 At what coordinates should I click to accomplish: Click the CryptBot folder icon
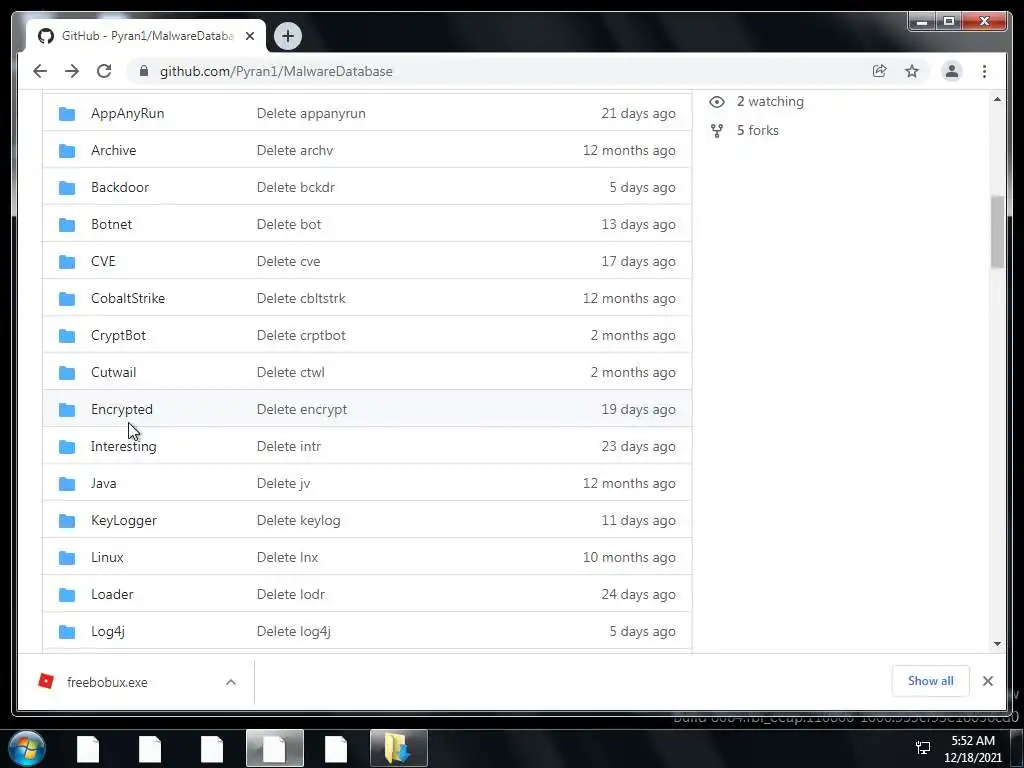67,336
